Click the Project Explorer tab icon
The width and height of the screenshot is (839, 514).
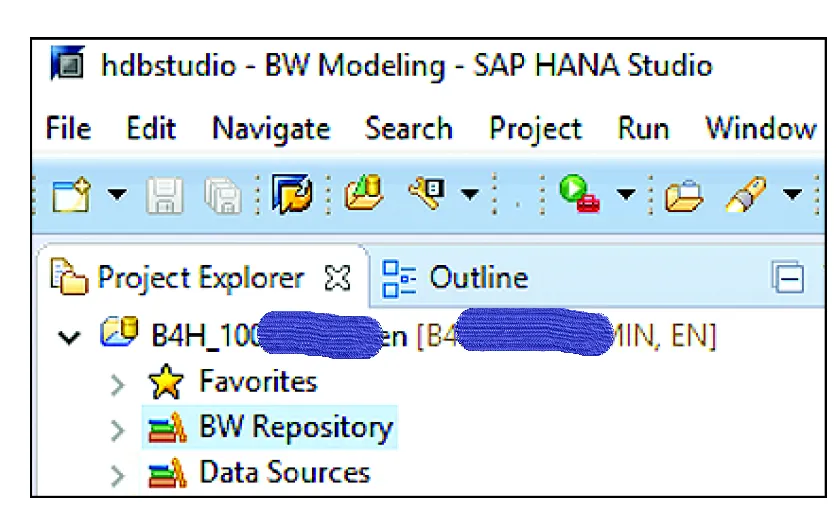[x=68, y=277]
